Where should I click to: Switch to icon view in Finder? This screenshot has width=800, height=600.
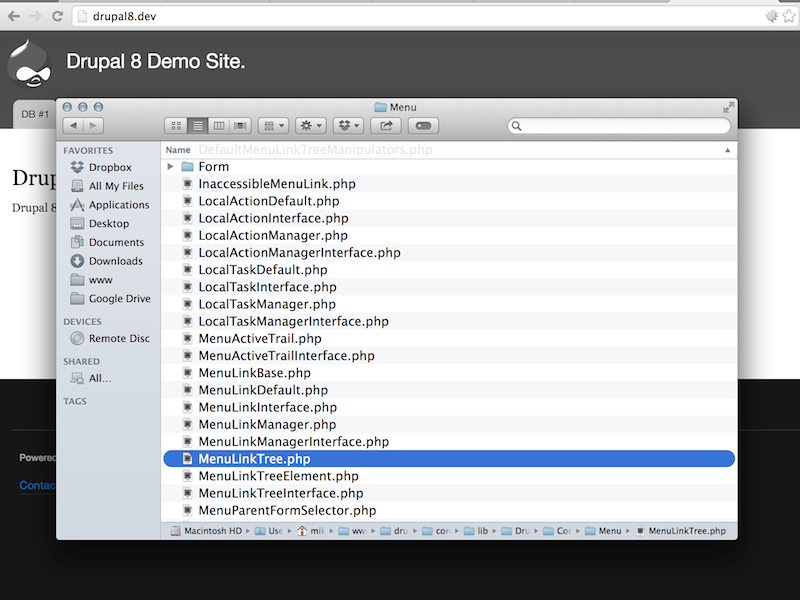pyautogui.click(x=174, y=125)
